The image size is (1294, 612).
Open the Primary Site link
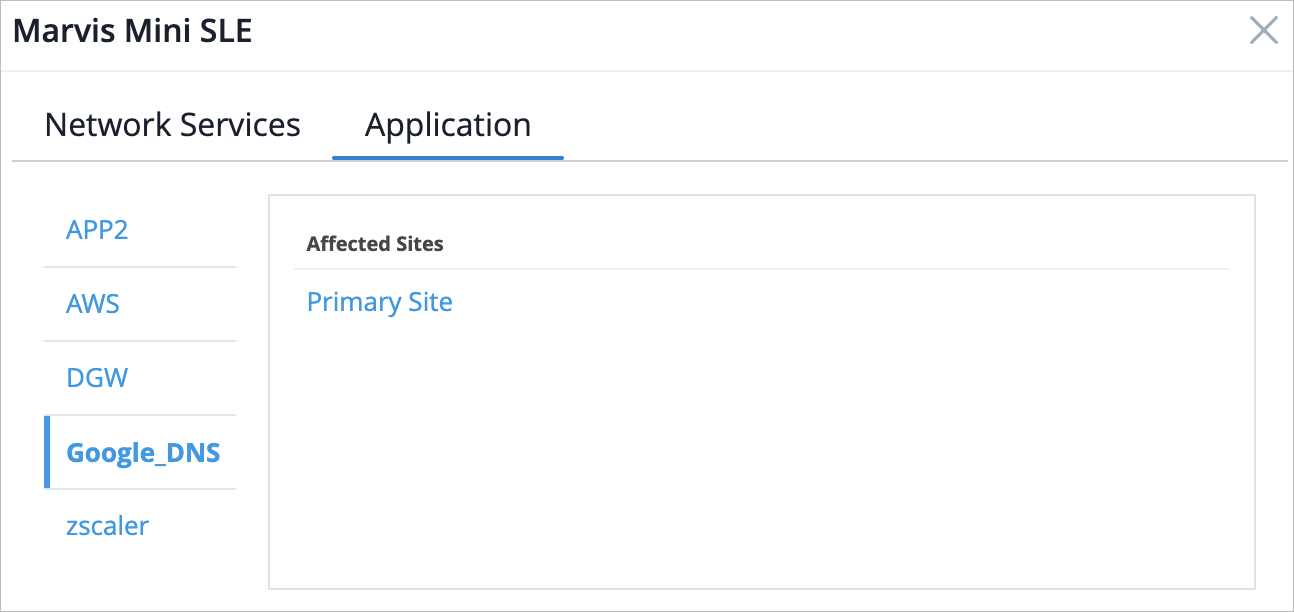coord(379,302)
